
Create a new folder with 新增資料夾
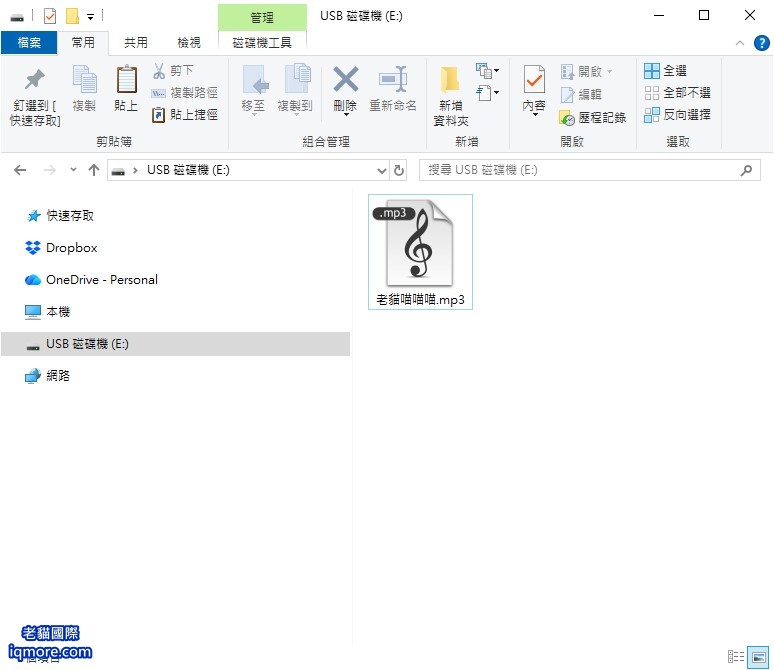(451, 95)
